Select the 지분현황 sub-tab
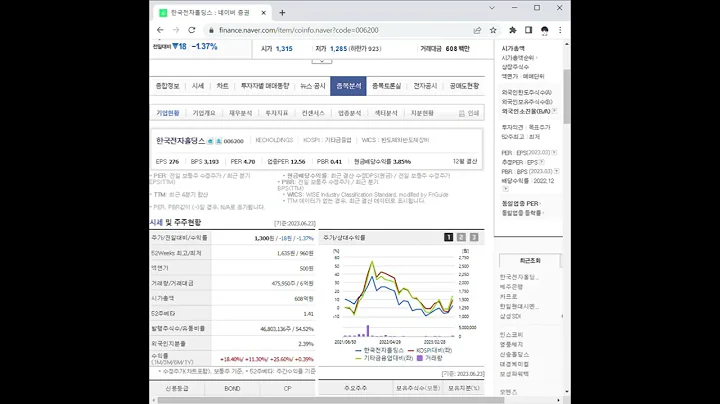Screen dimensions: 720x404 422,113
